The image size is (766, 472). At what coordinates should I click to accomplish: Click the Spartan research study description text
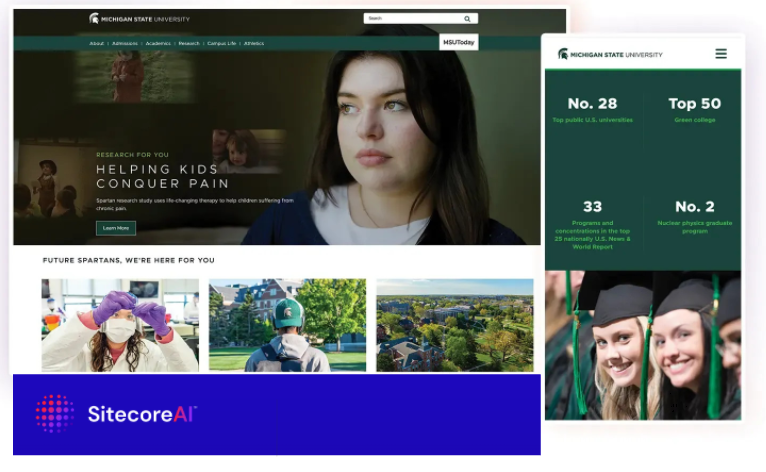click(x=194, y=204)
